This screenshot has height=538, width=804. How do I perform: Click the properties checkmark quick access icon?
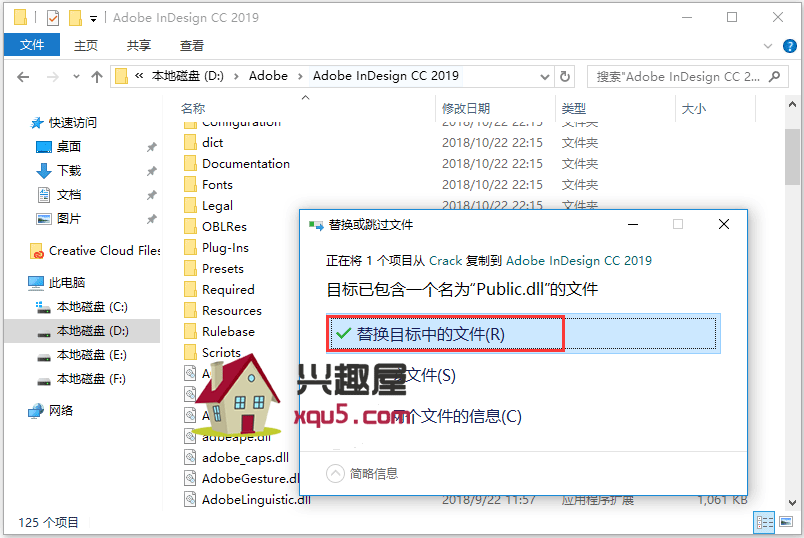coord(52,18)
